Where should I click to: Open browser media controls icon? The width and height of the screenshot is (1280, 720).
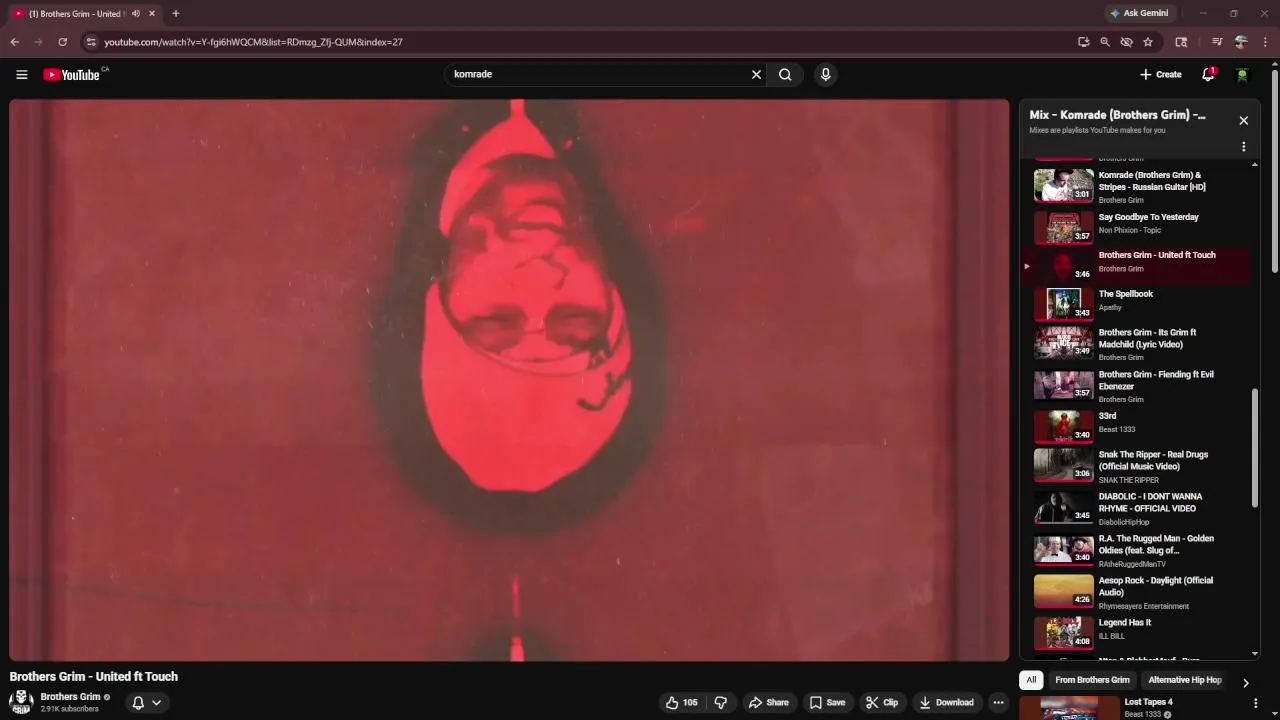[1217, 42]
